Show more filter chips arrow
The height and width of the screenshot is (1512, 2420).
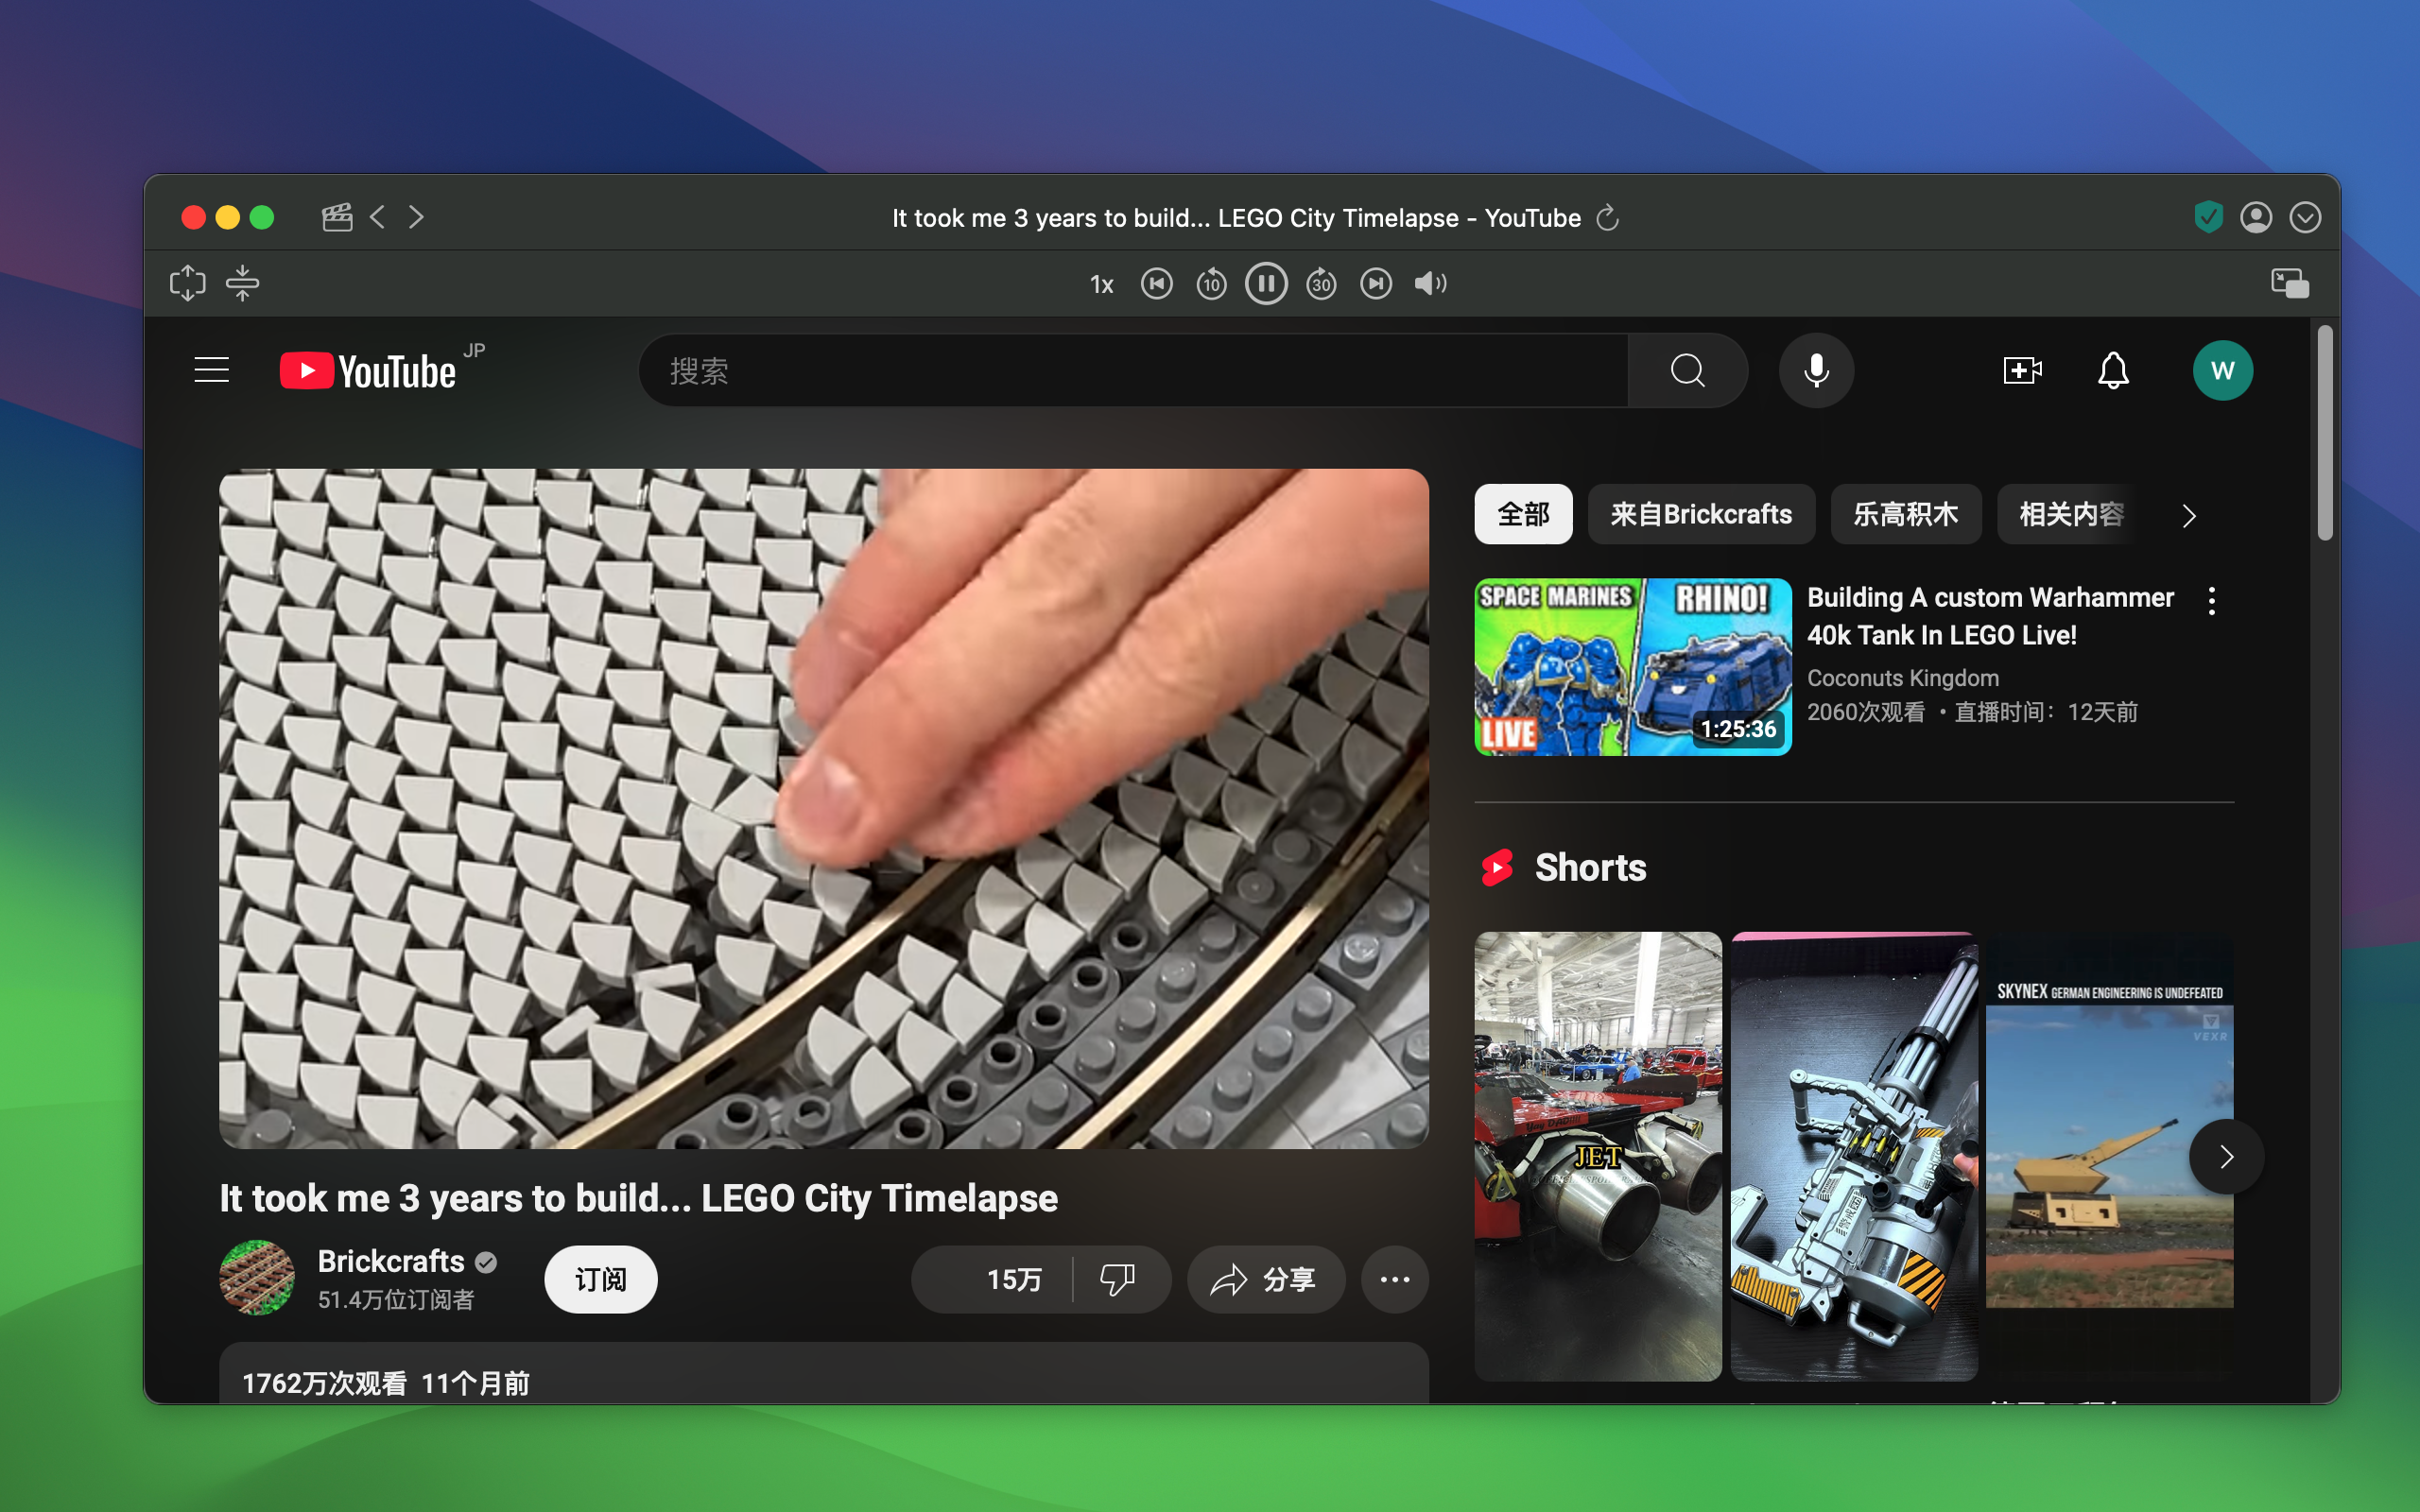[x=2189, y=516]
